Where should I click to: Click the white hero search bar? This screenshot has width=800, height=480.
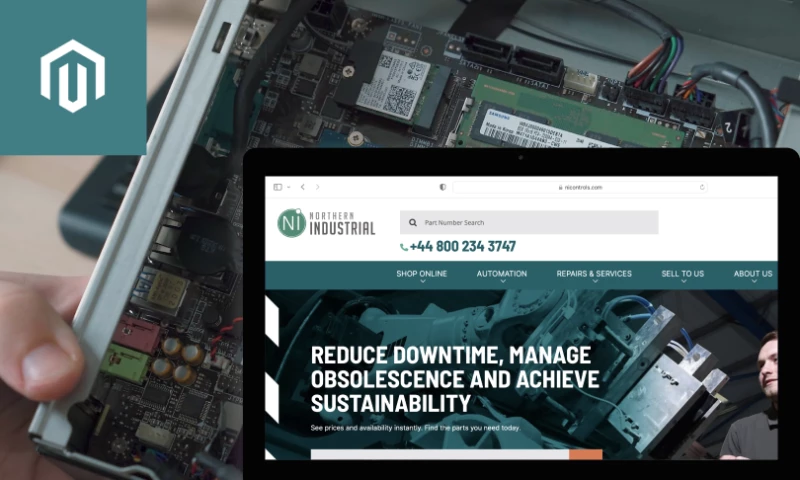(440, 454)
